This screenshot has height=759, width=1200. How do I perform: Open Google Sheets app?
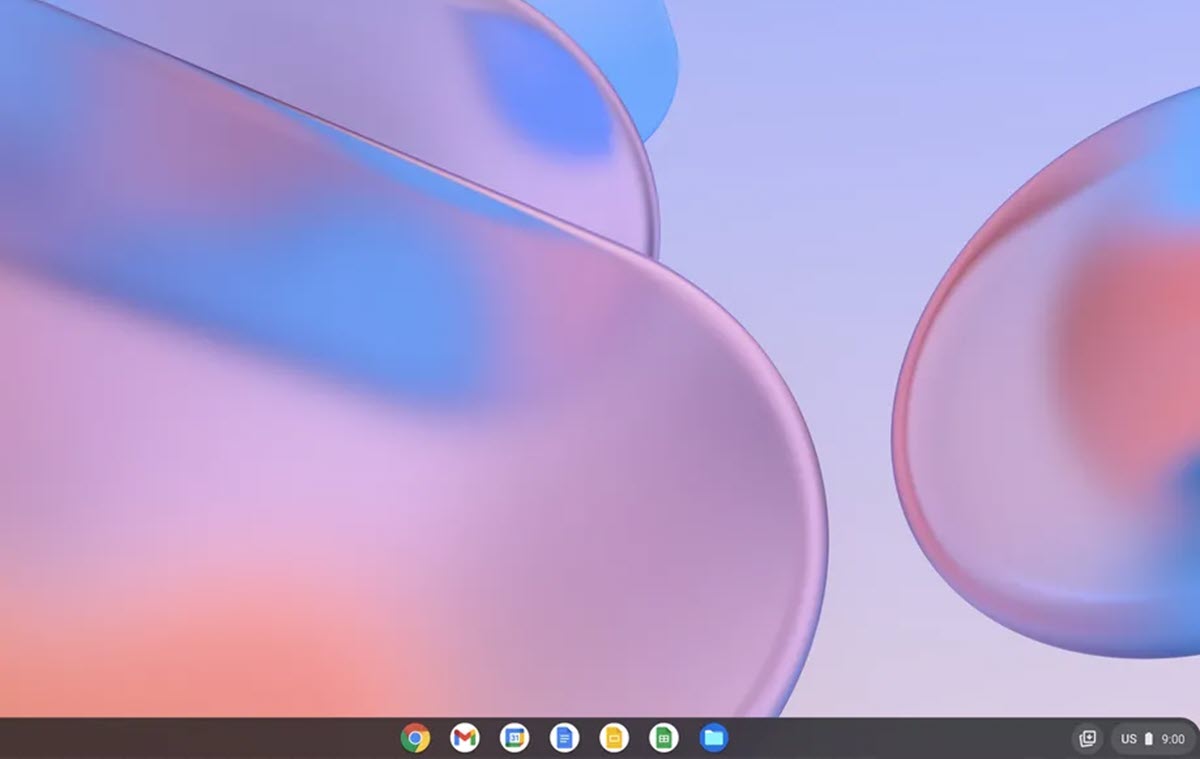[663, 738]
